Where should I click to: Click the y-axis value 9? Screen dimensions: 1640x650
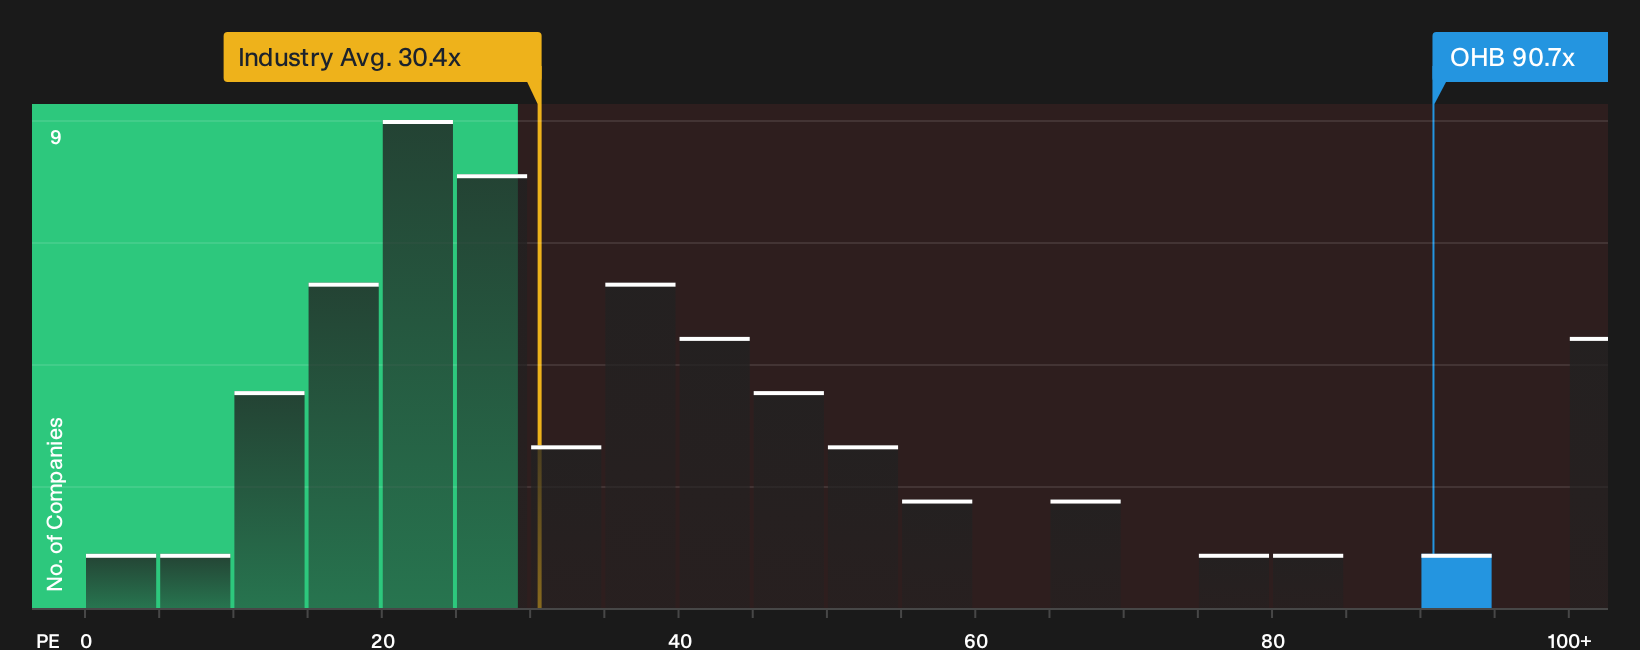[56, 137]
